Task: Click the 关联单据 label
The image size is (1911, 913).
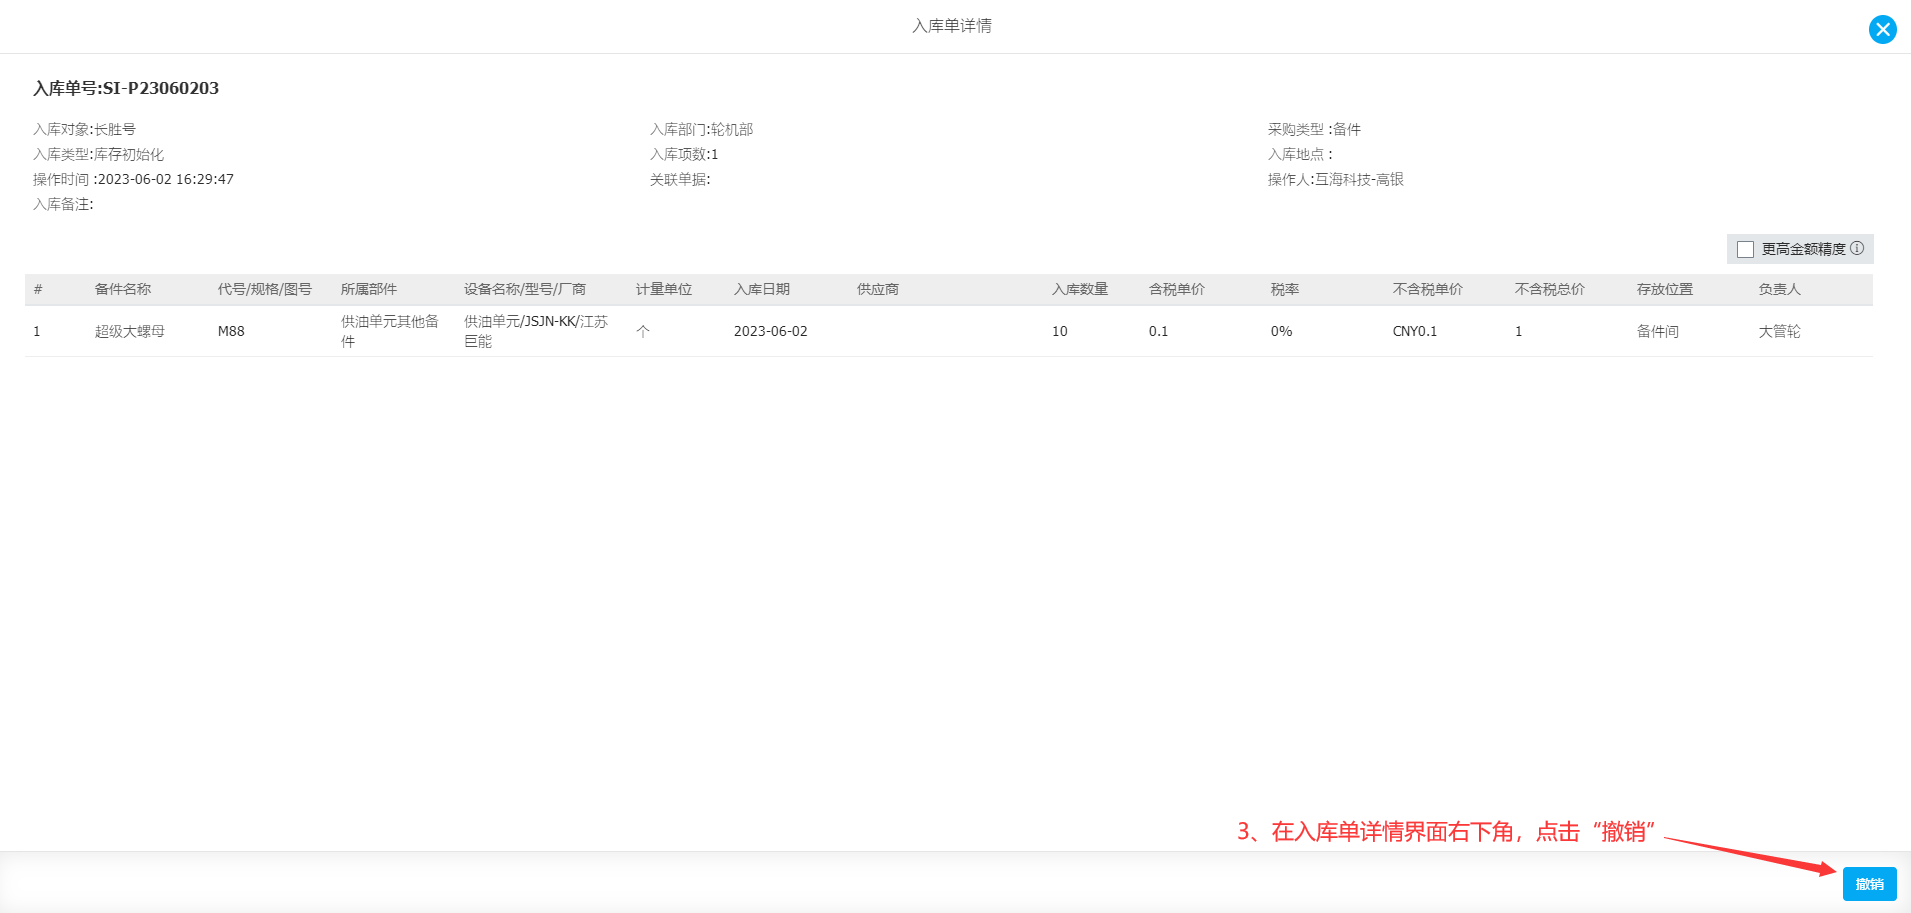Action: 680,179
